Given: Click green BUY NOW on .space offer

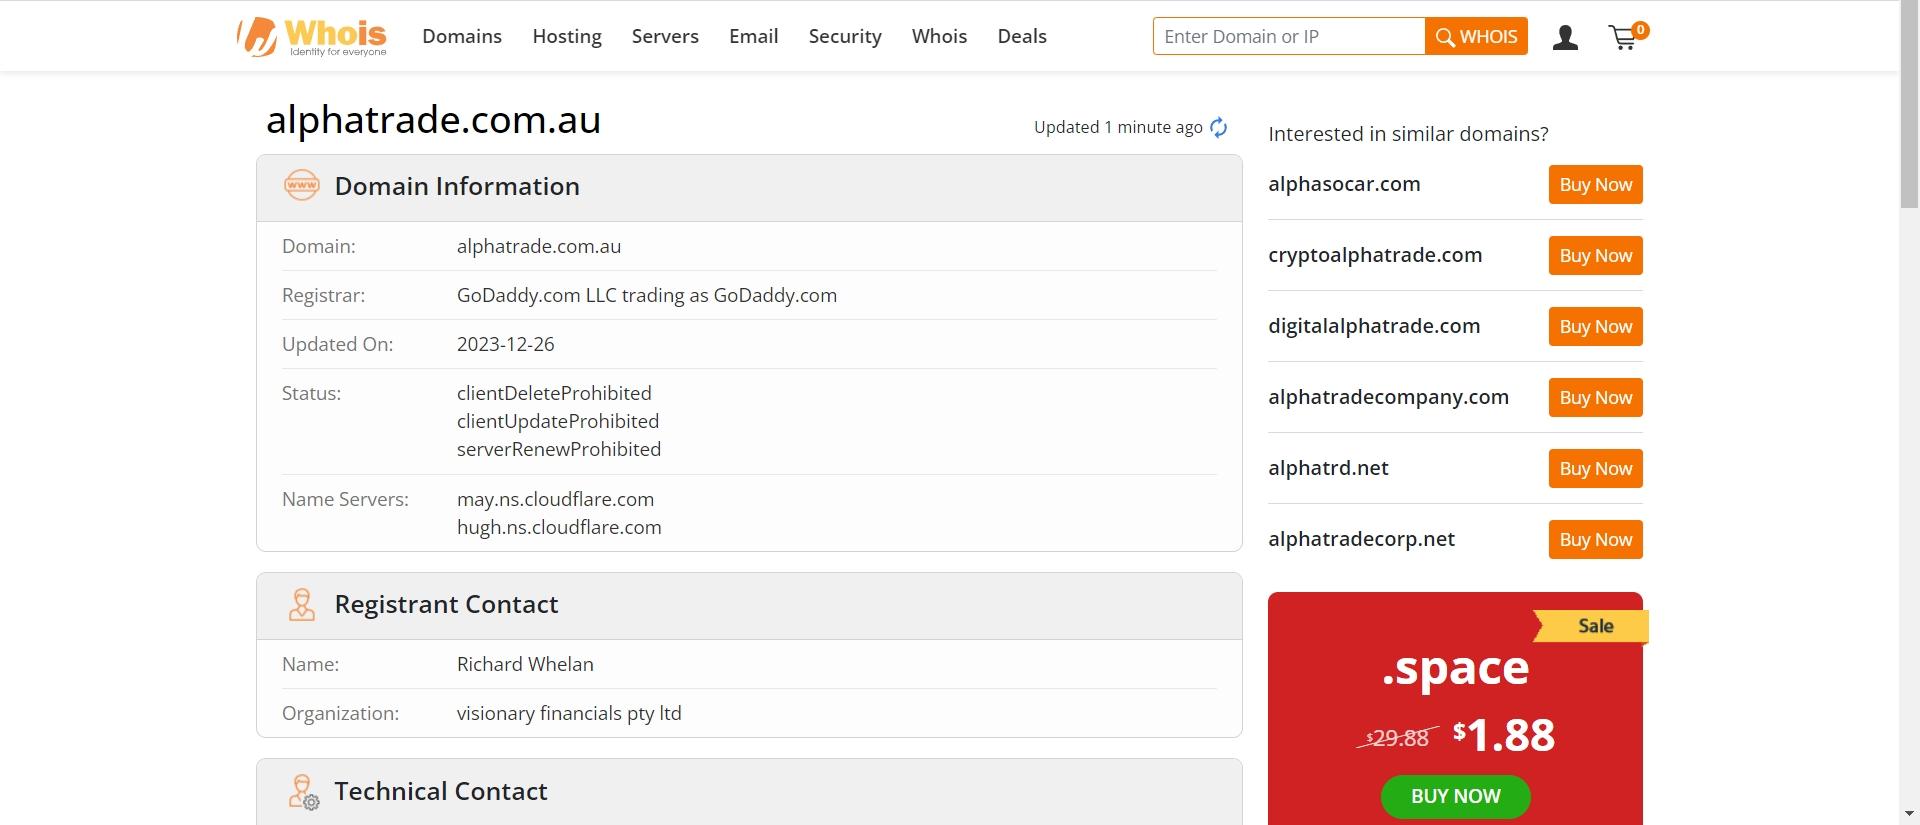Looking at the screenshot, I should (x=1455, y=797).
